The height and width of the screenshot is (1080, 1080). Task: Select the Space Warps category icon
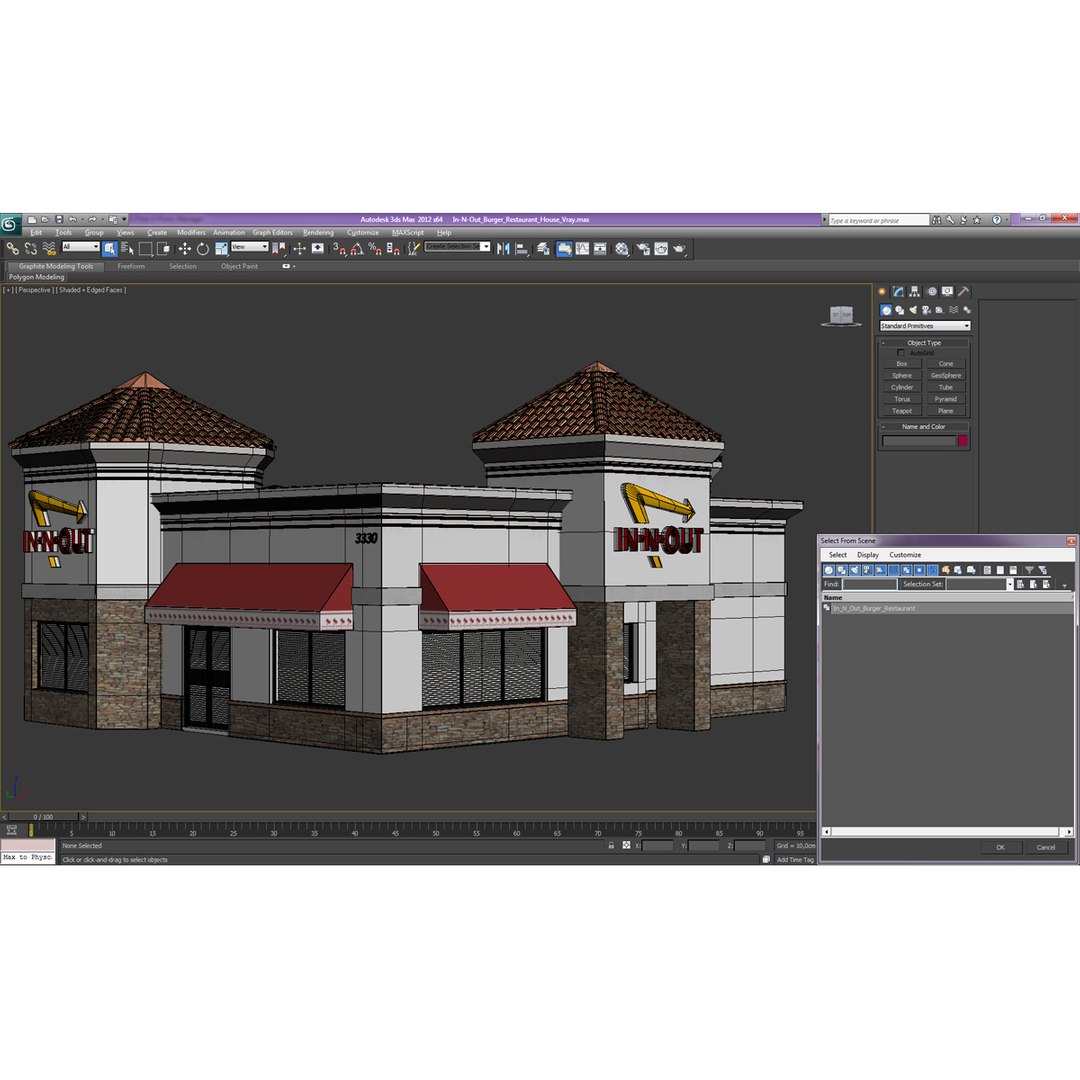pyautogui.click(x=953, y=310)
